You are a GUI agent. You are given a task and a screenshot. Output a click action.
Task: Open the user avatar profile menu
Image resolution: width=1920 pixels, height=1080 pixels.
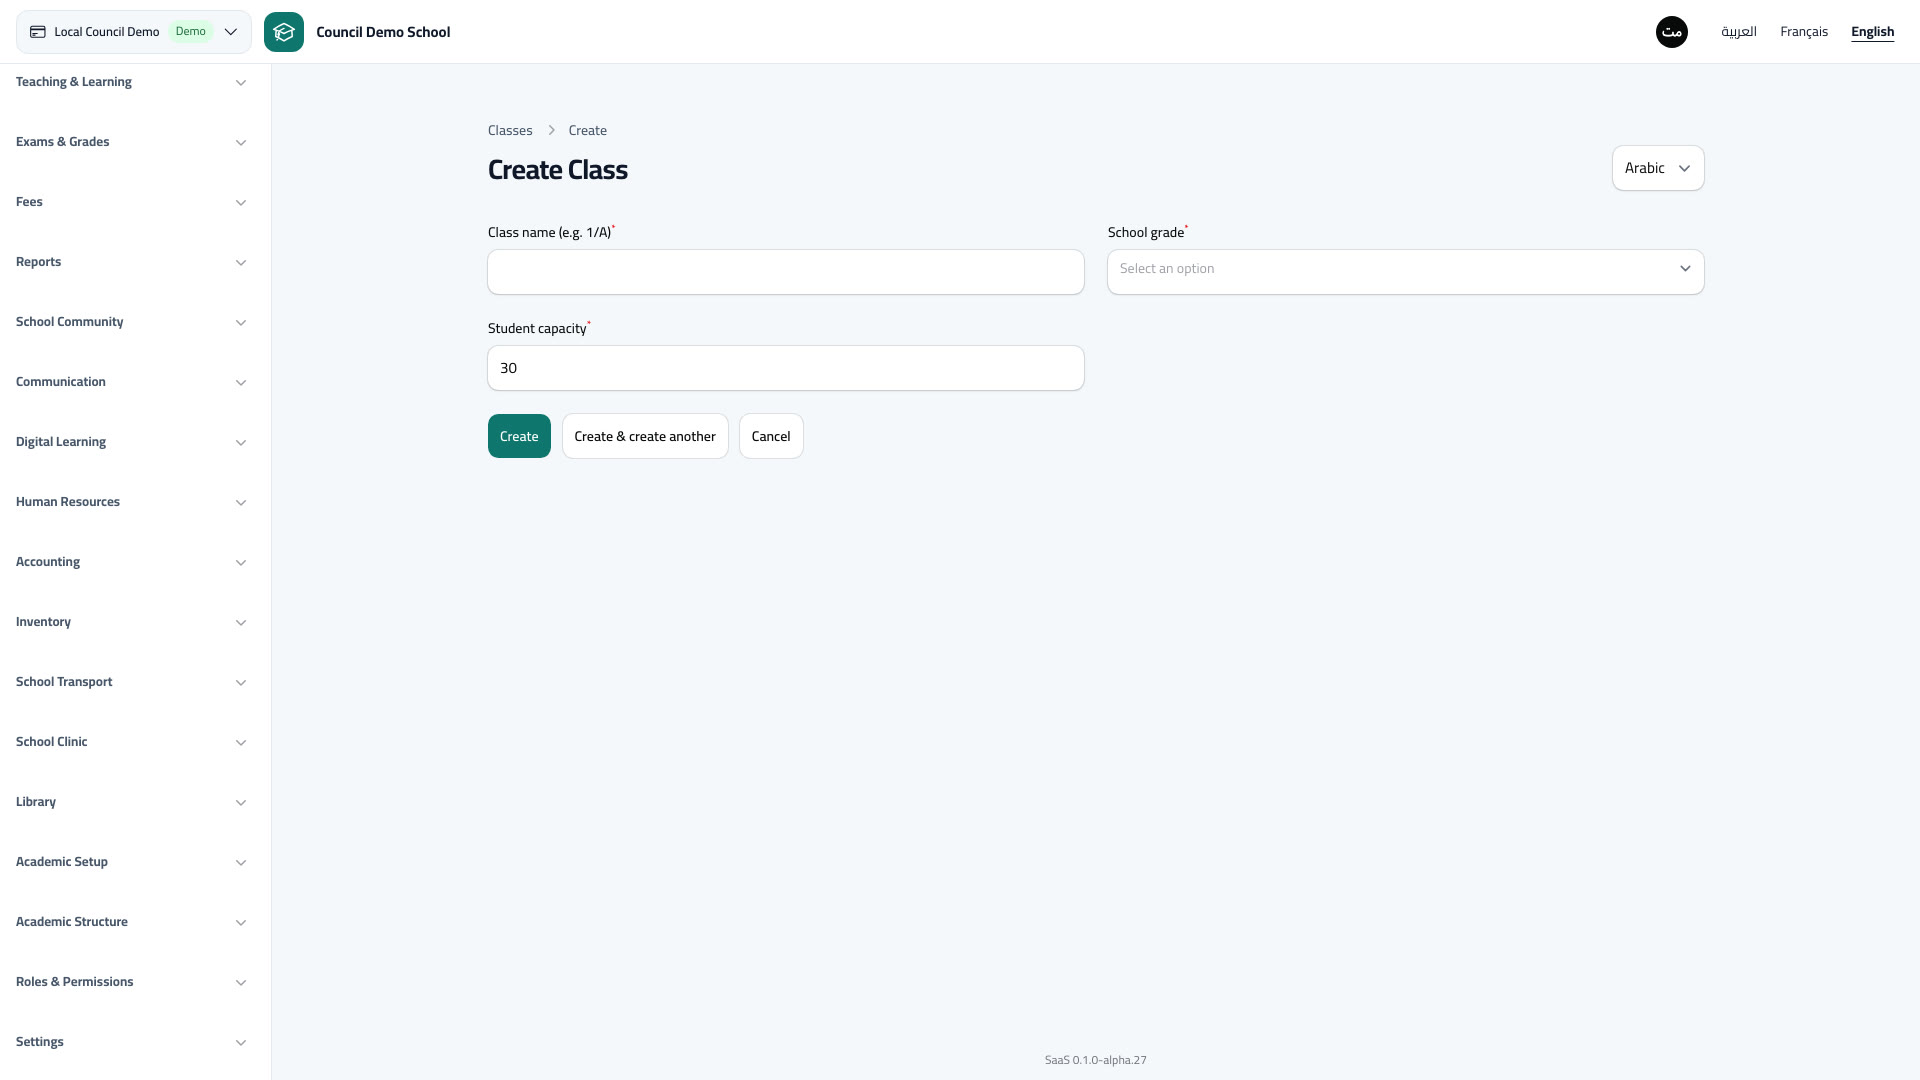pos(1672,32)
